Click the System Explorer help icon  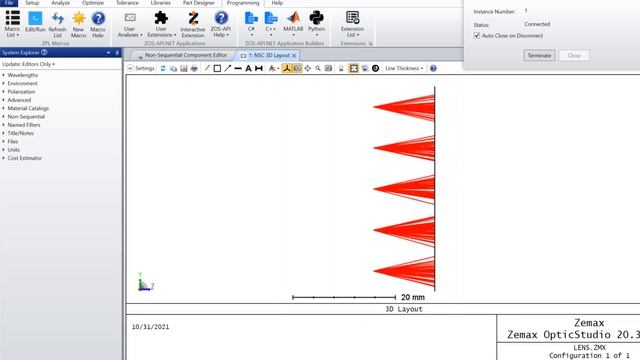click(44, 52)
